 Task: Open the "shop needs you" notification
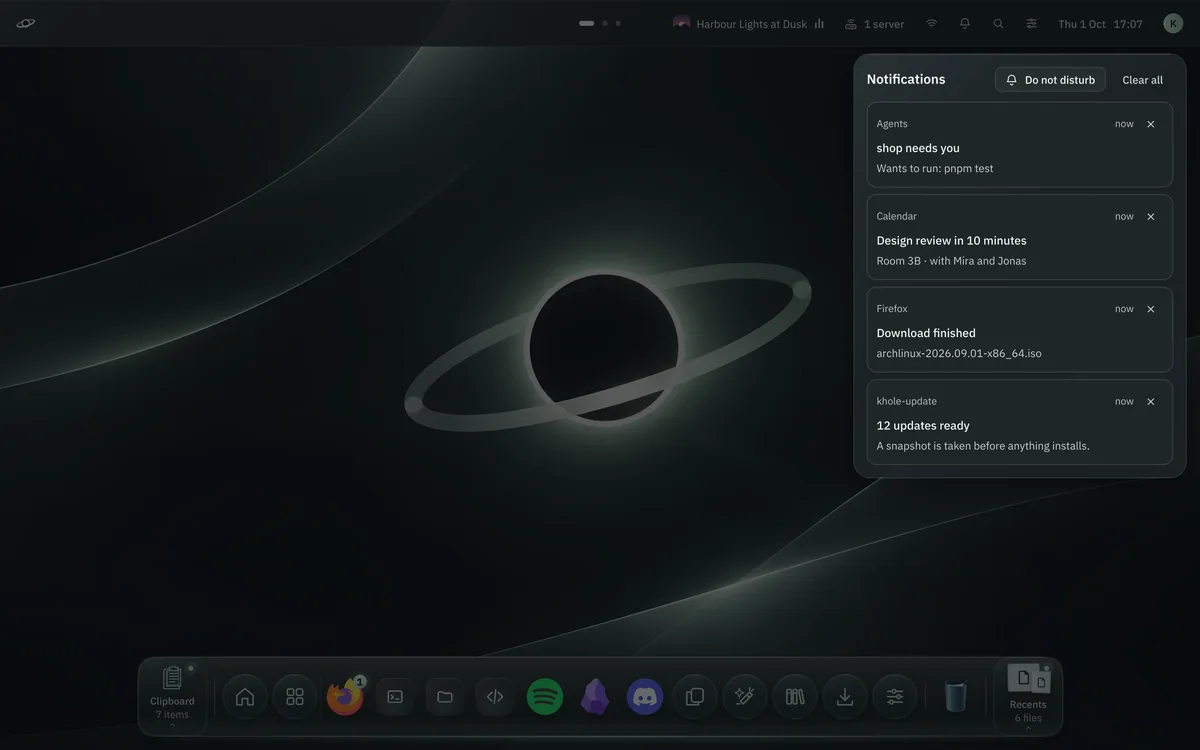pos(1020,145)
